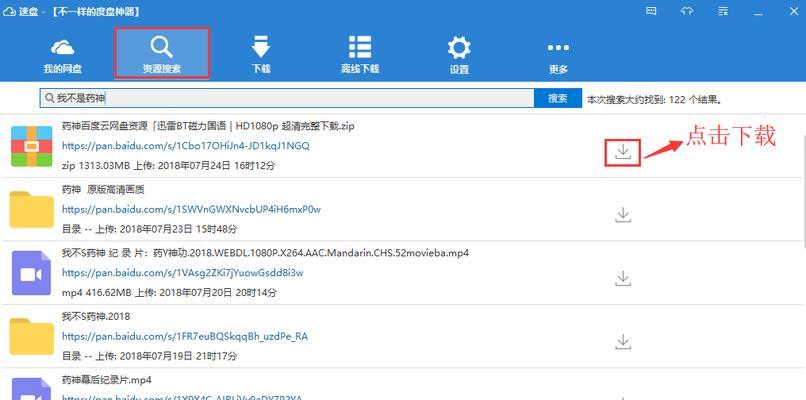The image size is (806, 400).
Task: Close the 速盘 window
Action: coord(794,11)
